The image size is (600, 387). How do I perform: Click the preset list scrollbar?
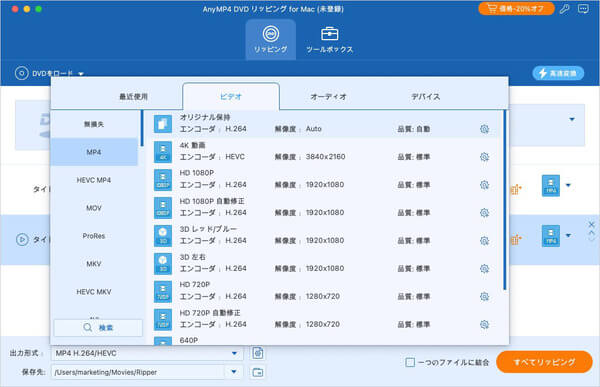(505, 200)
